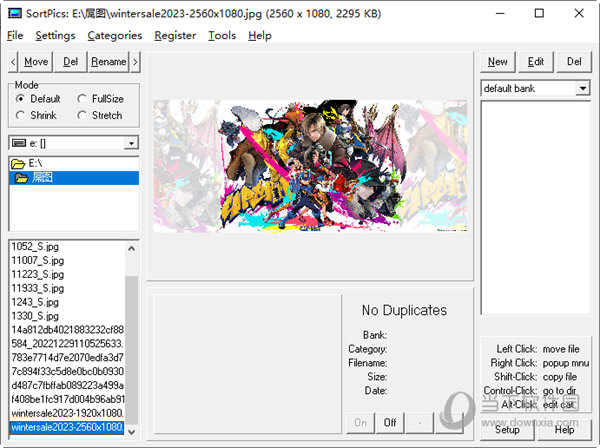Screen dimensions: 600x448
Task: Click the Rename button
Action: (x=109, y=62)
